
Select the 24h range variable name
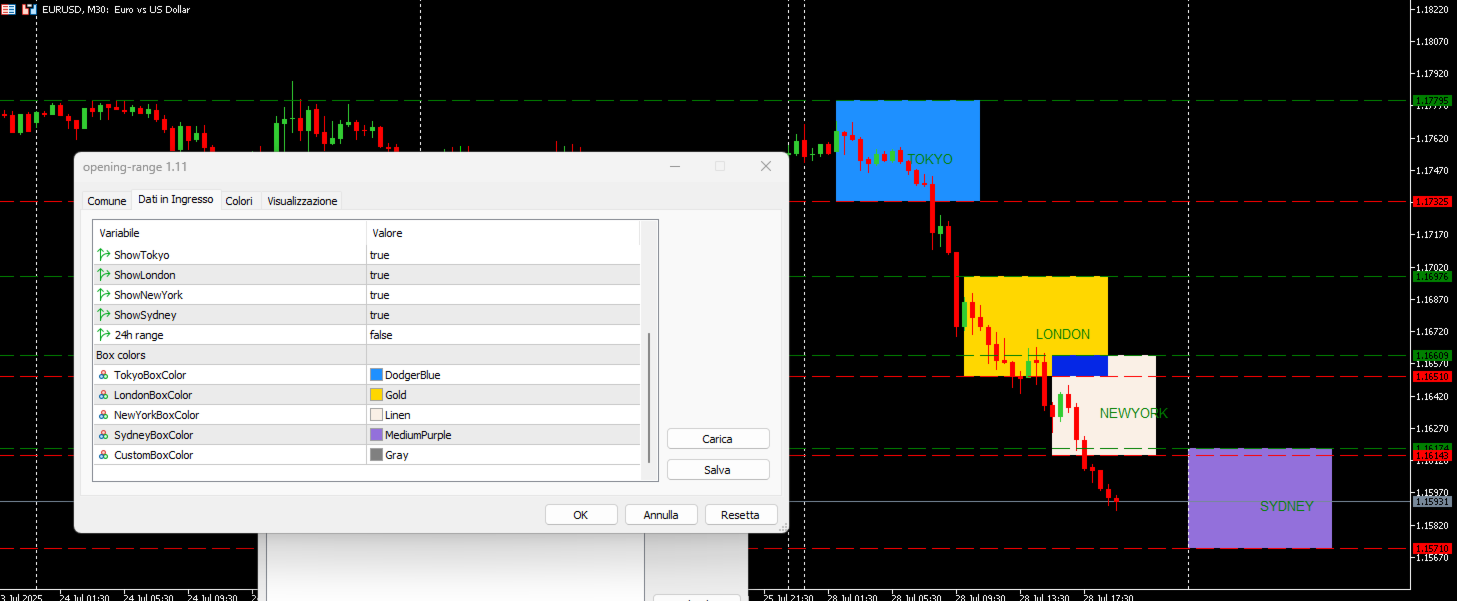(x=139, y=335)
